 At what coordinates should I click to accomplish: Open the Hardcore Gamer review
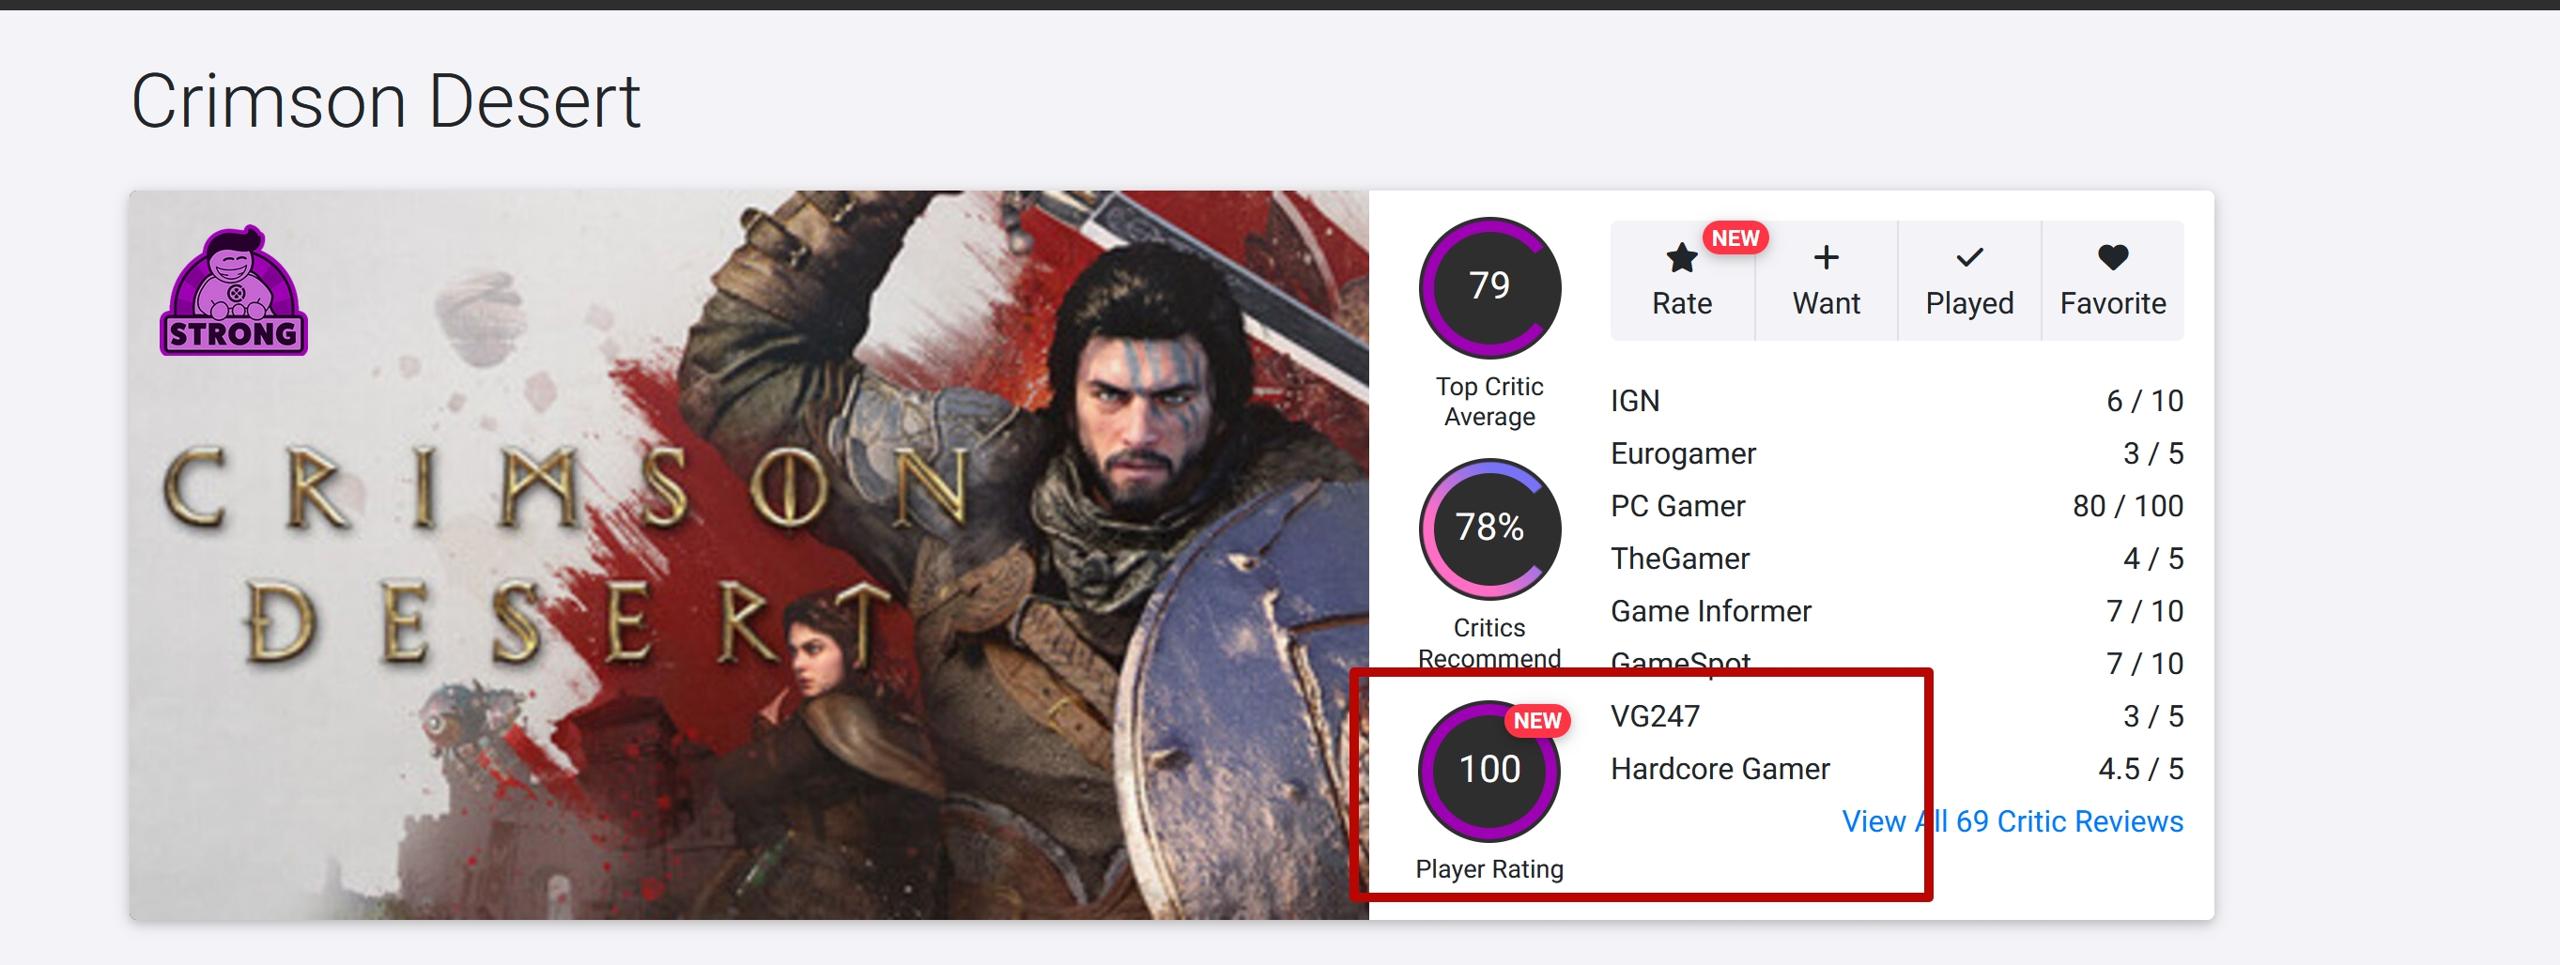click(1720, 769)
